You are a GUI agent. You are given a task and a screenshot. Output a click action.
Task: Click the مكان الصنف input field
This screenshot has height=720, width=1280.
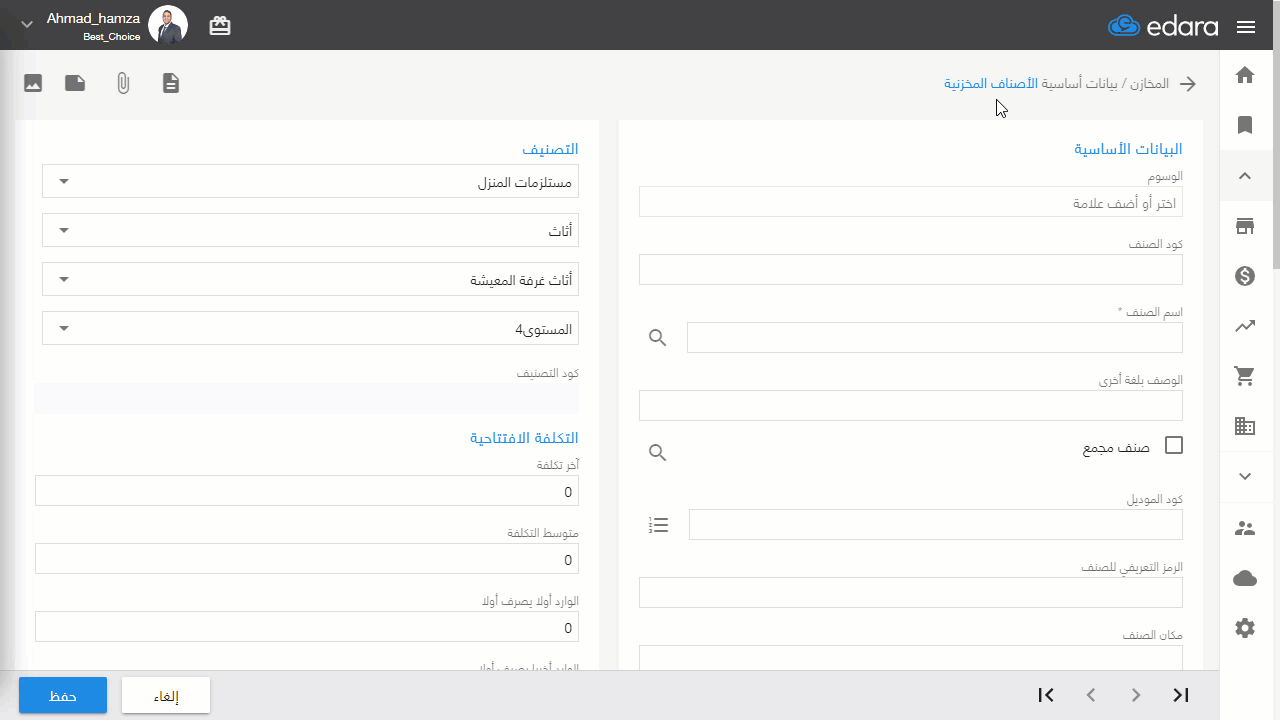point(911,657)
